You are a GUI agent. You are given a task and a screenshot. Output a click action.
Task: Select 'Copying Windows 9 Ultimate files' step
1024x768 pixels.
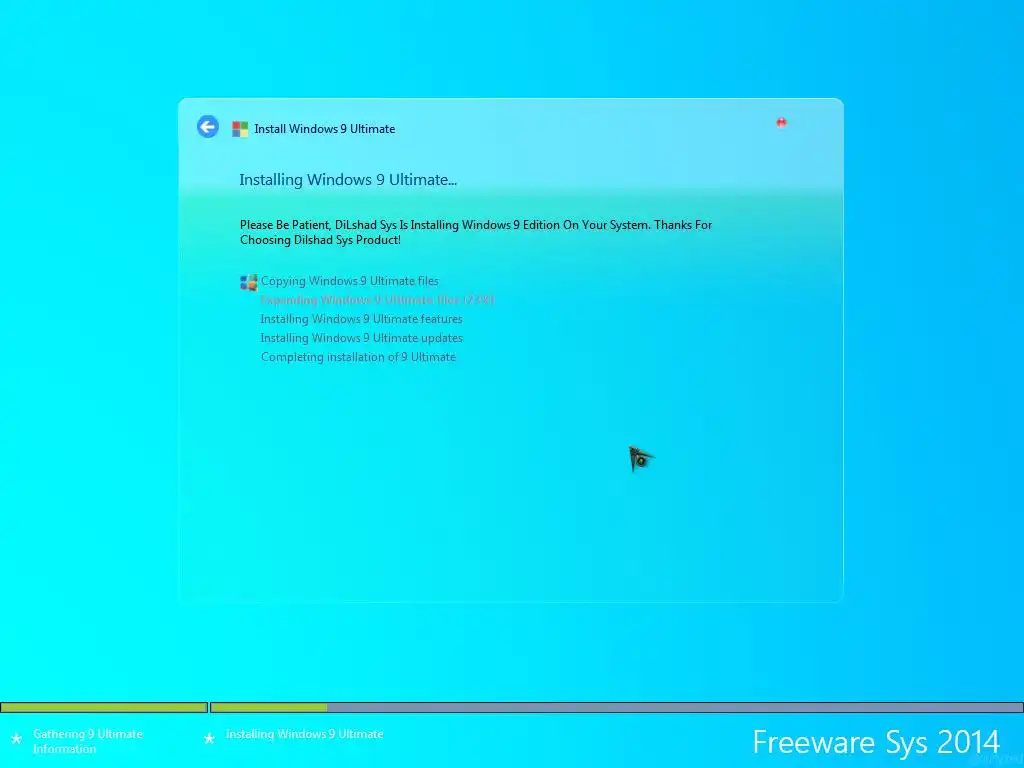pyautogui.click(x=349, y=281)
